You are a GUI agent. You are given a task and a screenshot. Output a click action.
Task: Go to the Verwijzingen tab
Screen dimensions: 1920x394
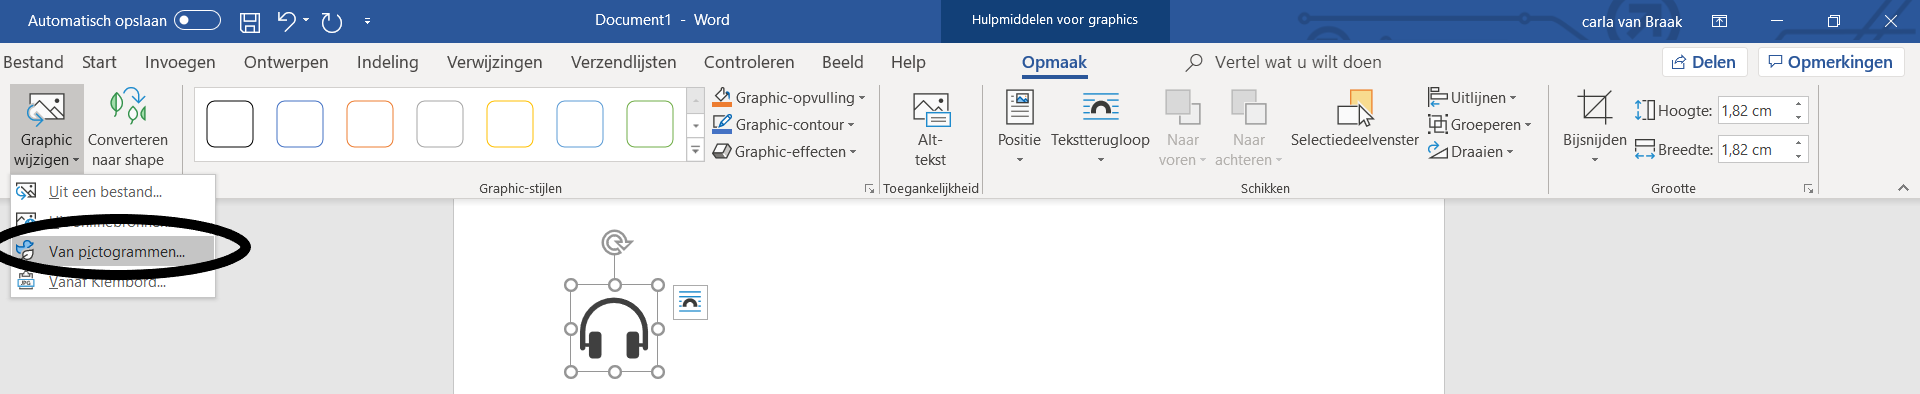pos(495,62)
